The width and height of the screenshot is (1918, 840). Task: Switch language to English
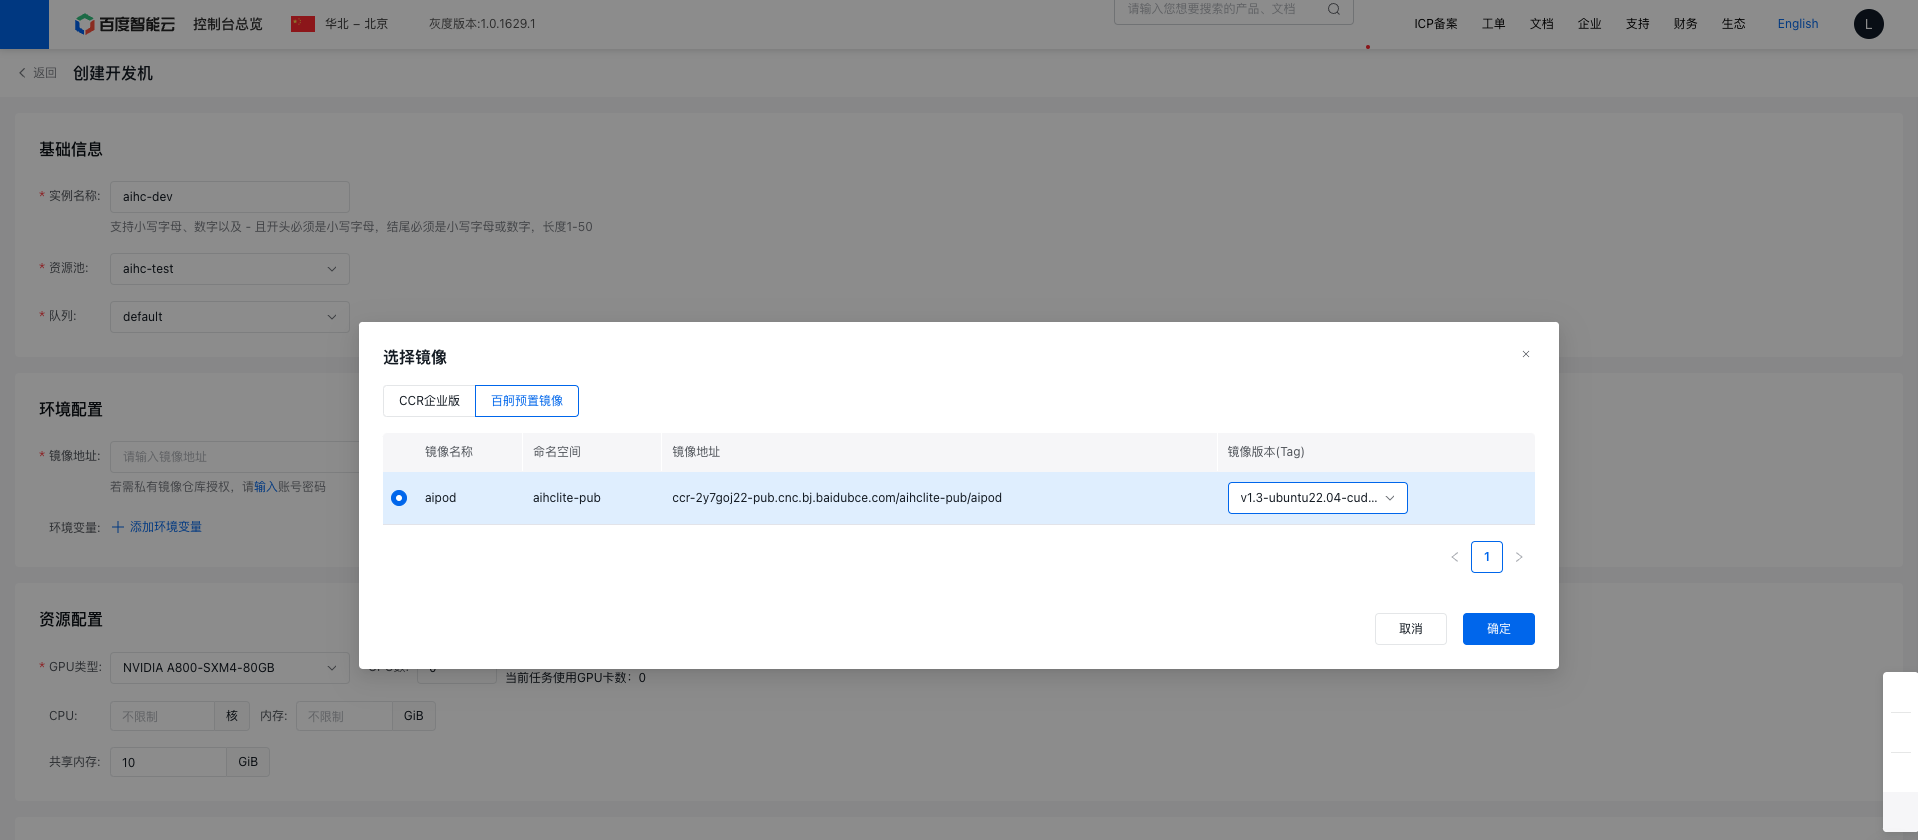click(x=1798, y=24)
